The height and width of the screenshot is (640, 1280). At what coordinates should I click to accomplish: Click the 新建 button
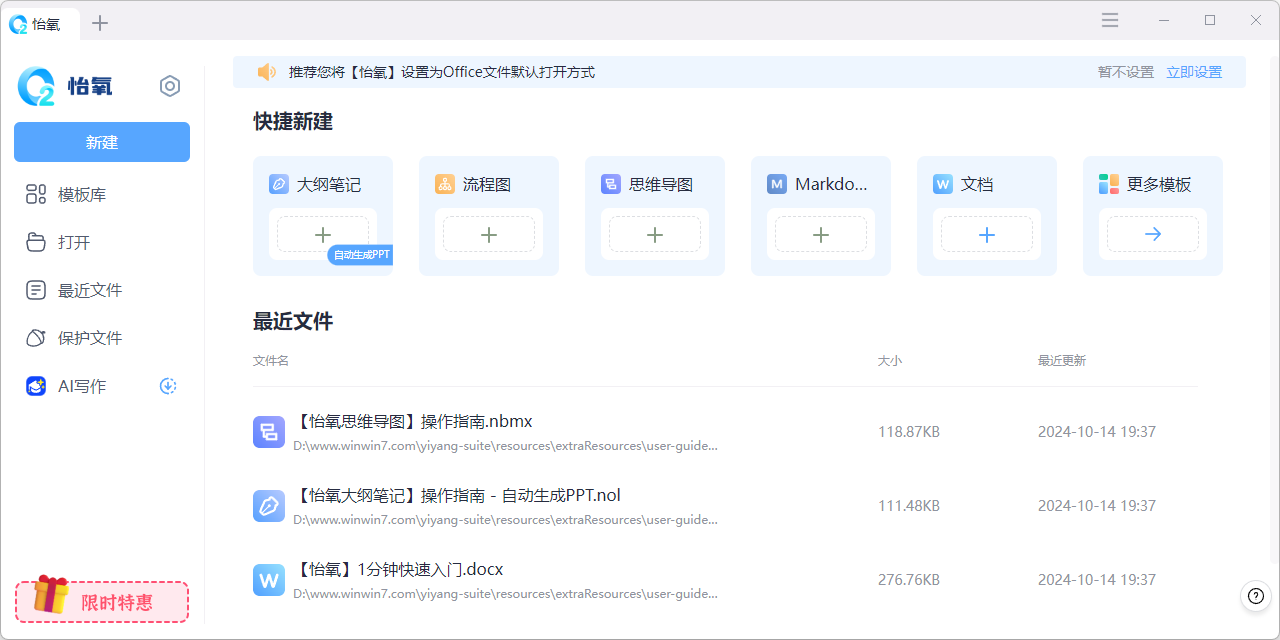[x=102, y=142]
